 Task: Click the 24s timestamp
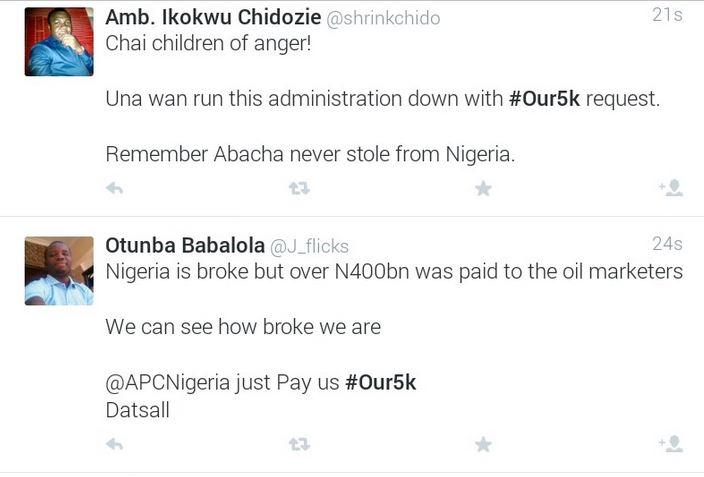coord(667,243)
